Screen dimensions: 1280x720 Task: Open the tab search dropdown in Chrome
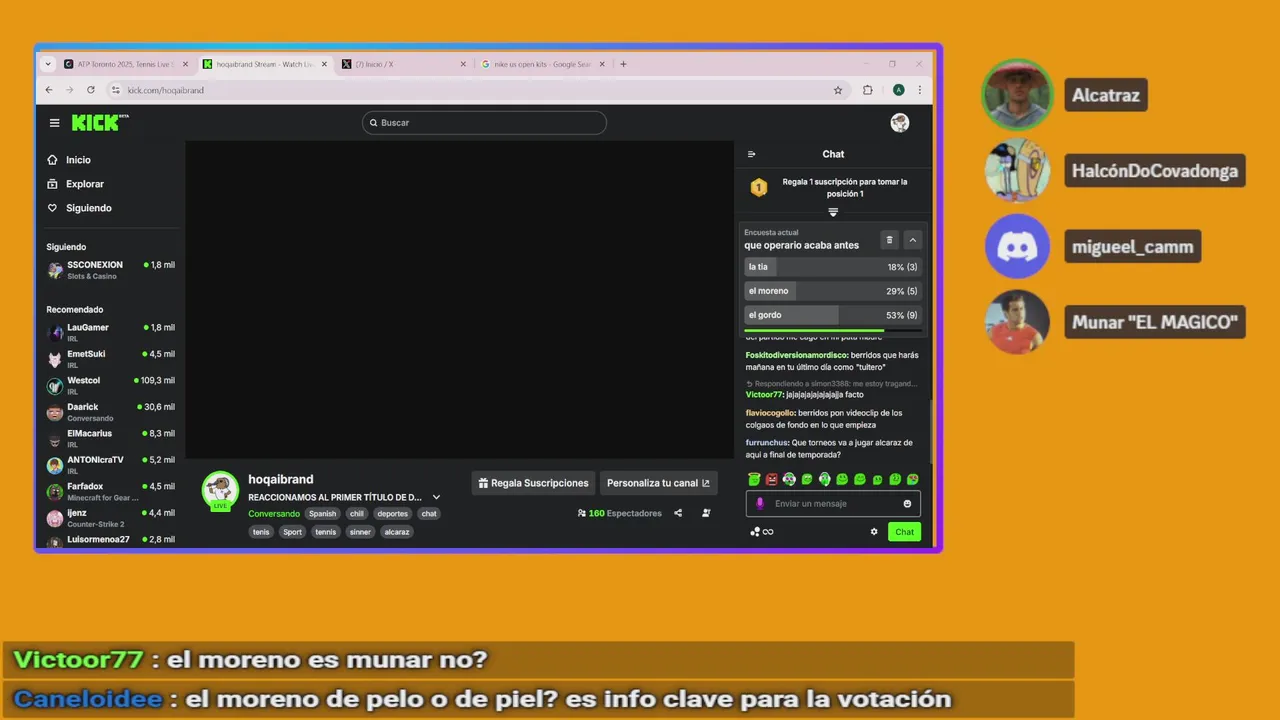pyautogui.click(x=47, y=64)
